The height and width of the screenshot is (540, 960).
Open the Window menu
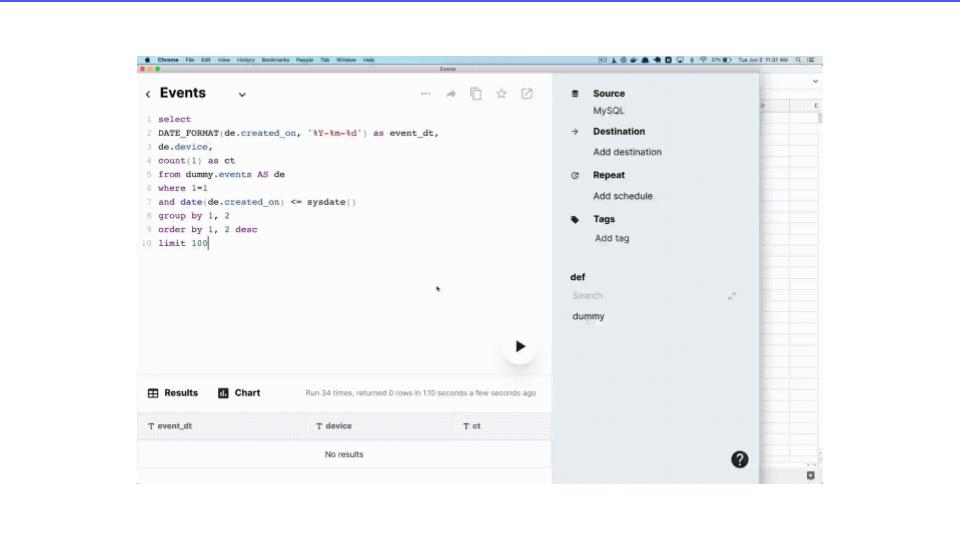[346, 60]
